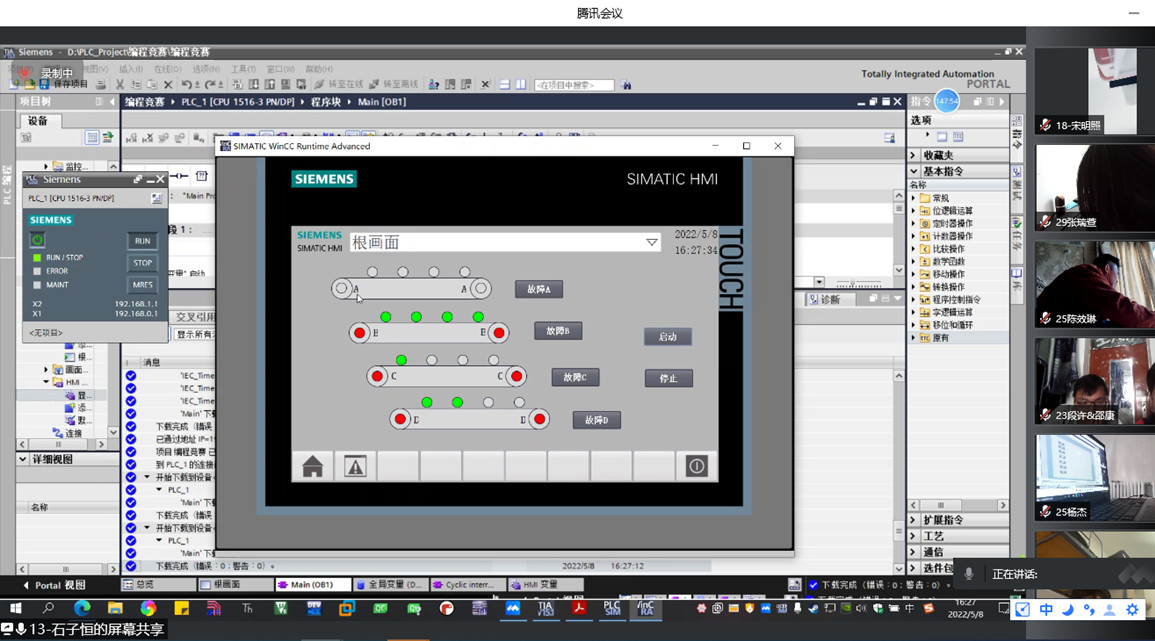Expand the 扩展指令 instruction section
This screenshot has height=641, width=1155.
[913, 520]
